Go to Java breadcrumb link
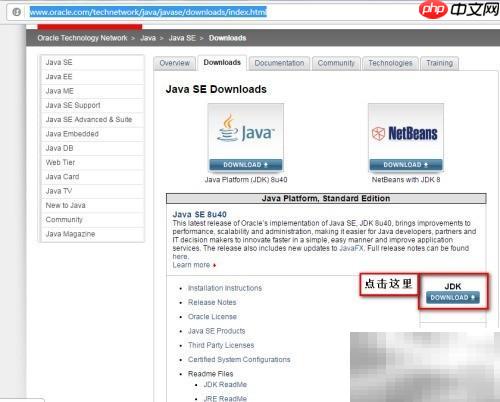500x402 pixels. click(148, 38)
